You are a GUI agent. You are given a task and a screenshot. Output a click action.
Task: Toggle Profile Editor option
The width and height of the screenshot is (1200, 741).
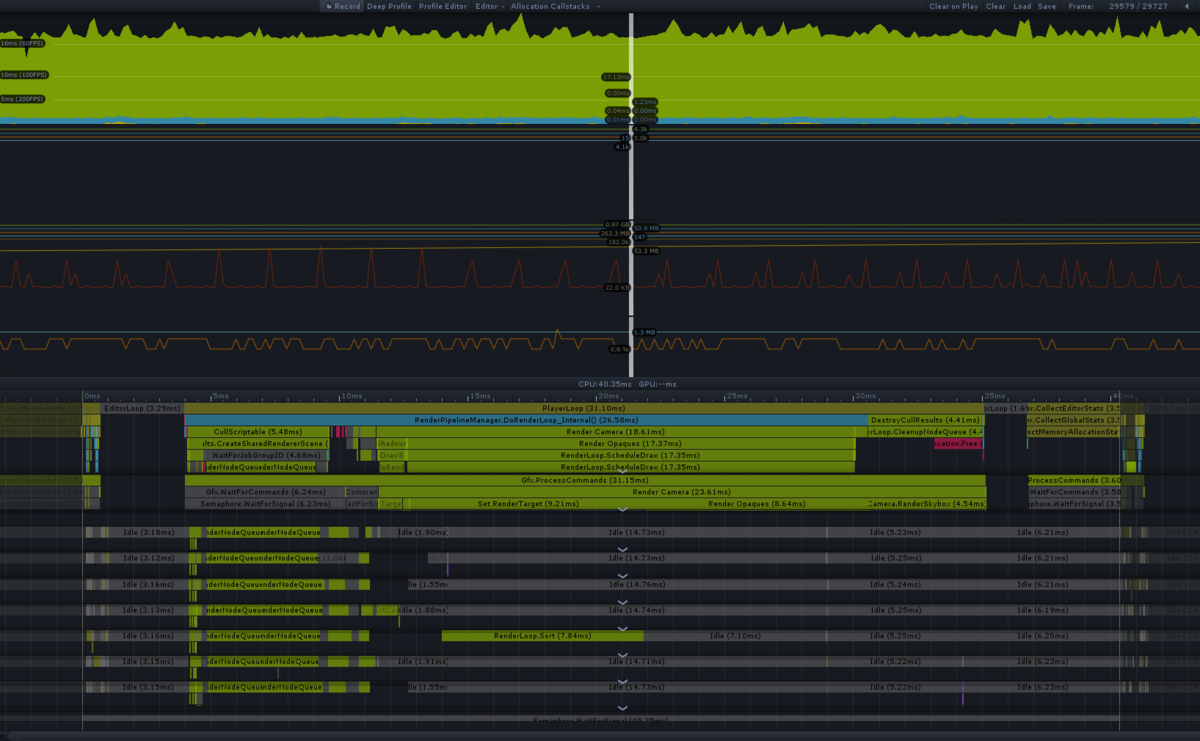tap(443, 6)
